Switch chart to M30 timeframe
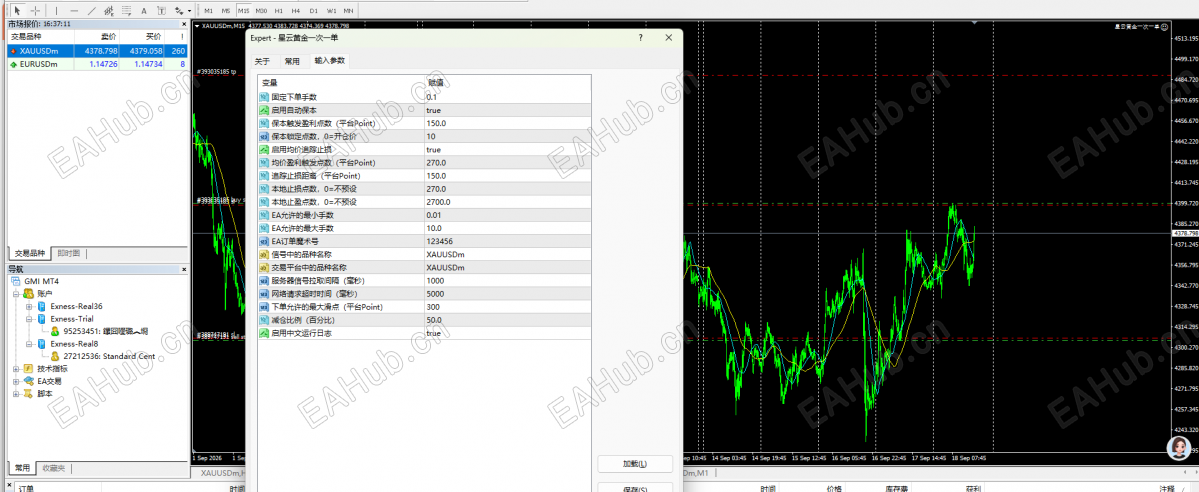The width and height of the screenshot is (1199, 492). 262,11
